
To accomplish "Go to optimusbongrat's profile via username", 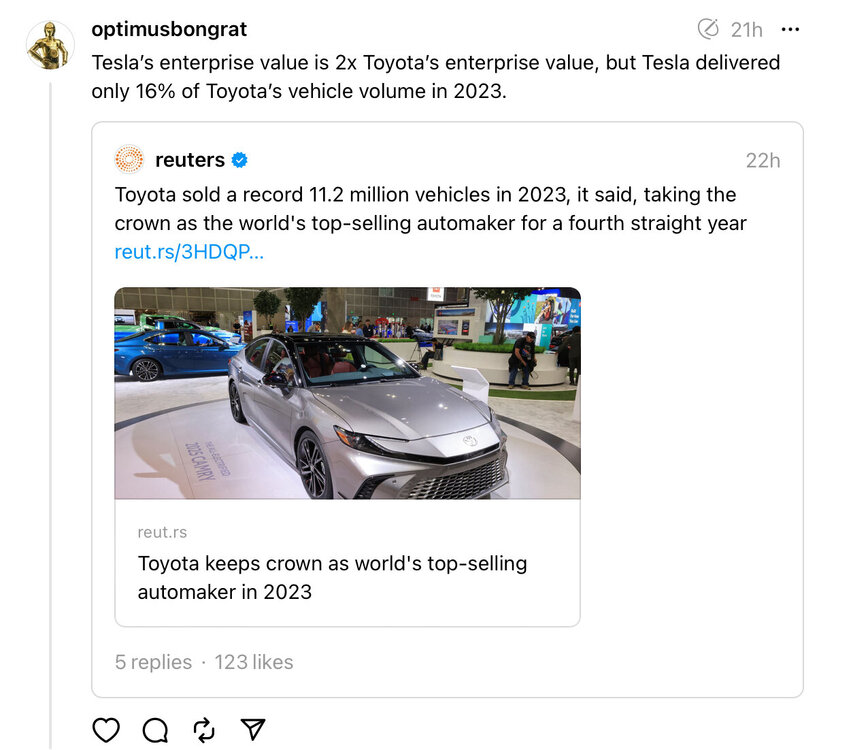I will (x=169, y=29).
